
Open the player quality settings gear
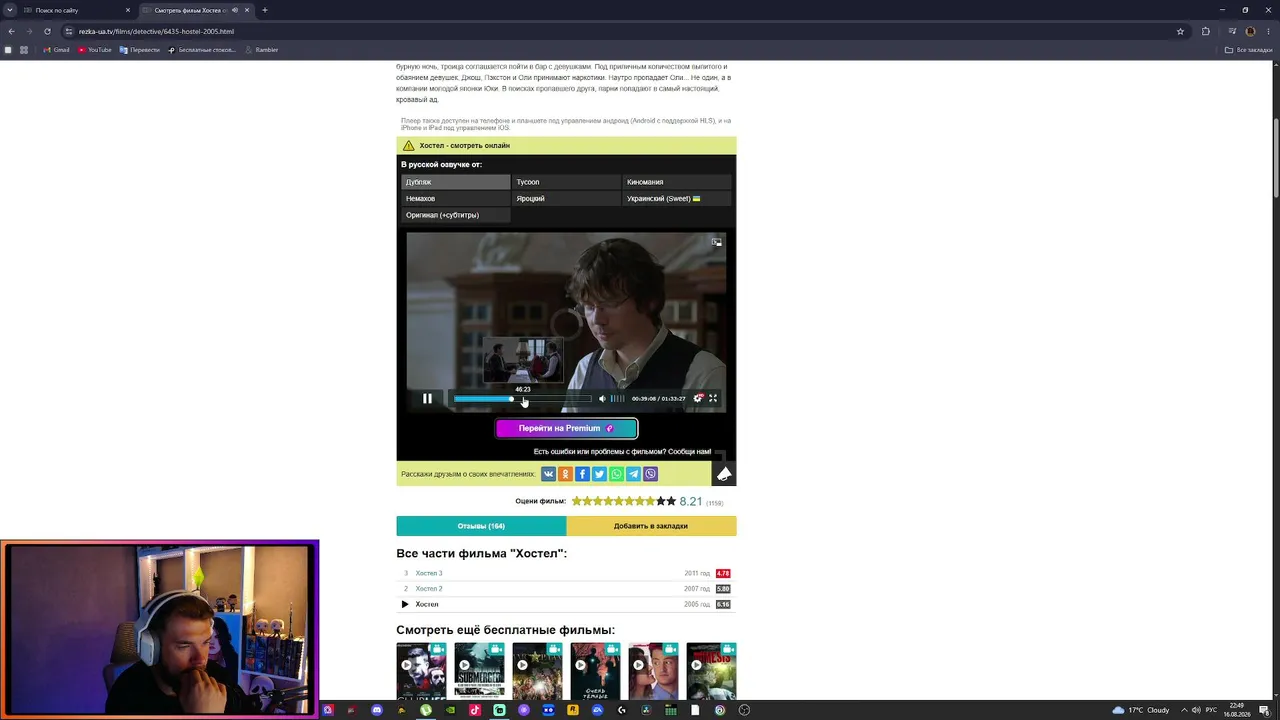pos(698,398)
